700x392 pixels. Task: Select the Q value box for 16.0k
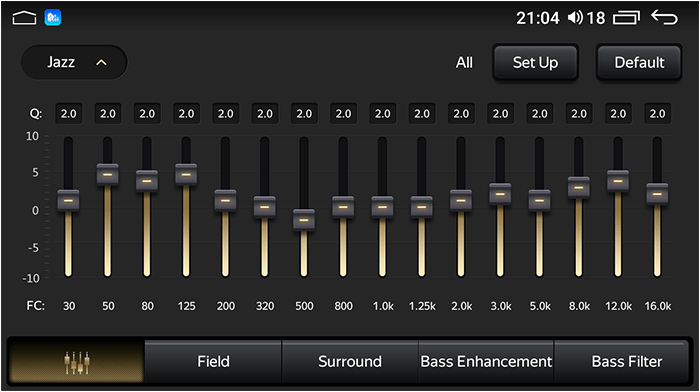658,114
